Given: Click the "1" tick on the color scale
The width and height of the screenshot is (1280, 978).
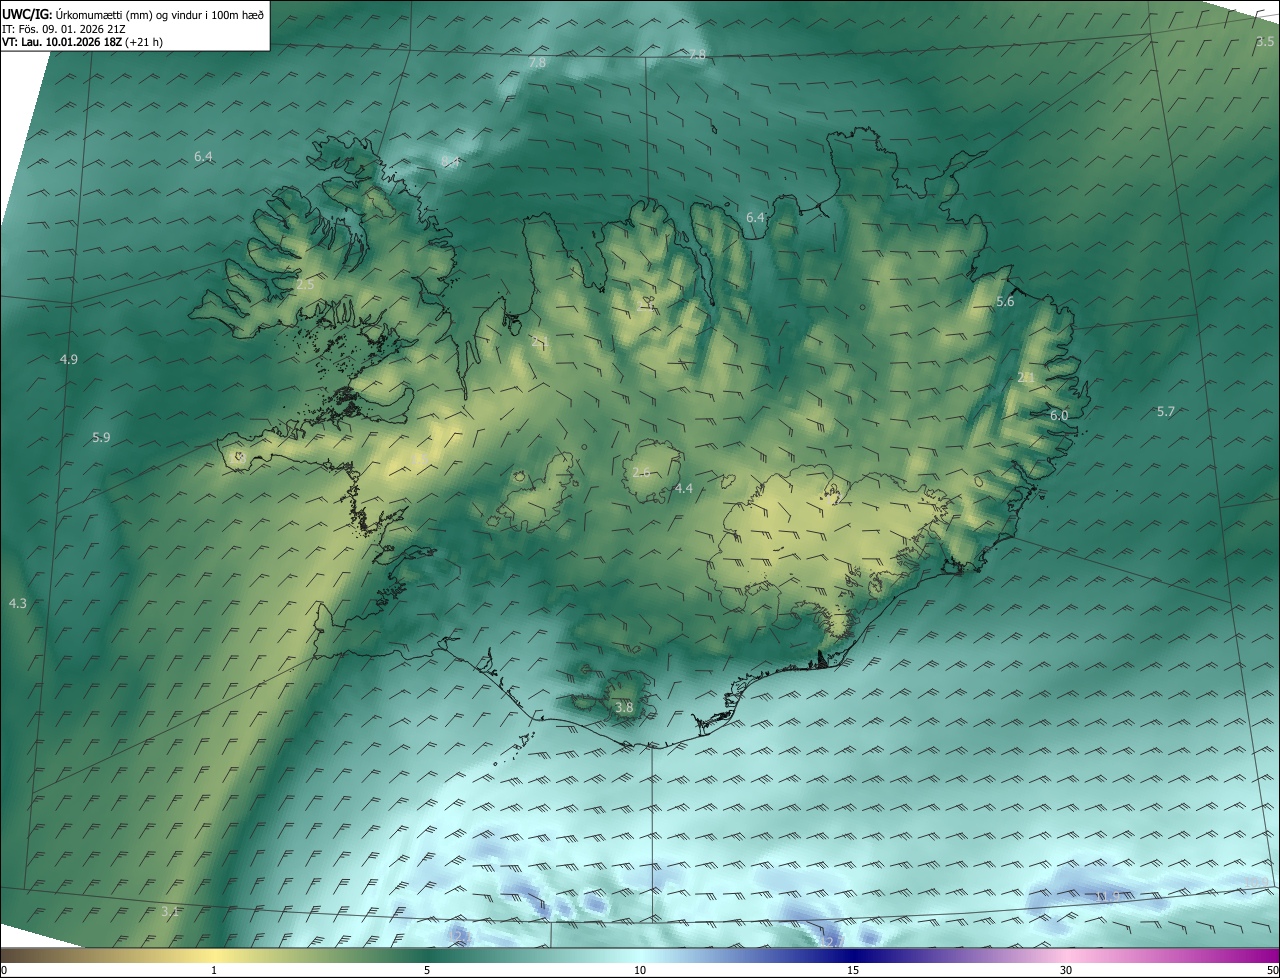Looking at the screenshot, I should [x=214, y=970].
